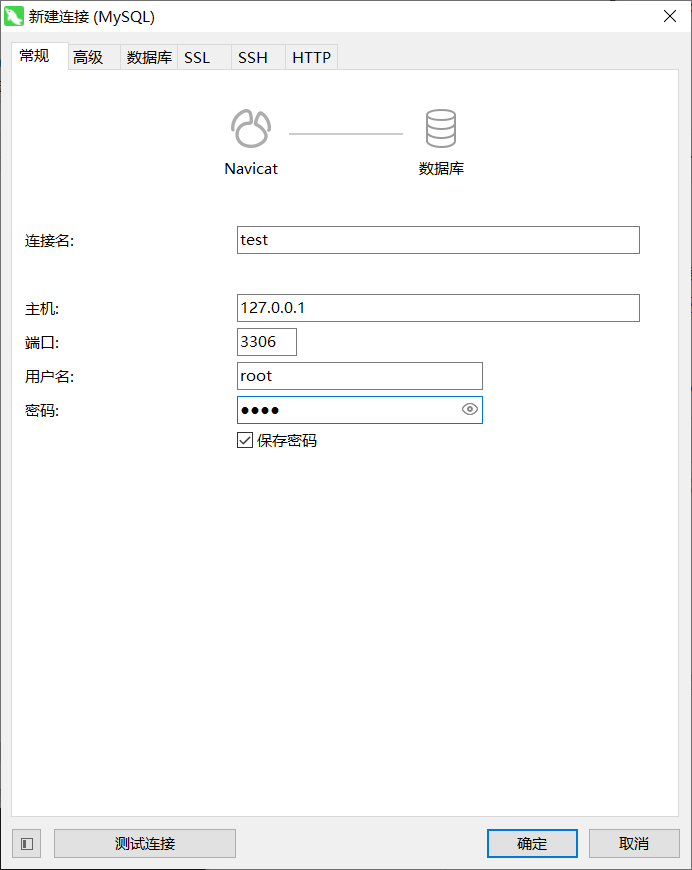
Task: Click the 用户名 field containing root
Action: 360,376
